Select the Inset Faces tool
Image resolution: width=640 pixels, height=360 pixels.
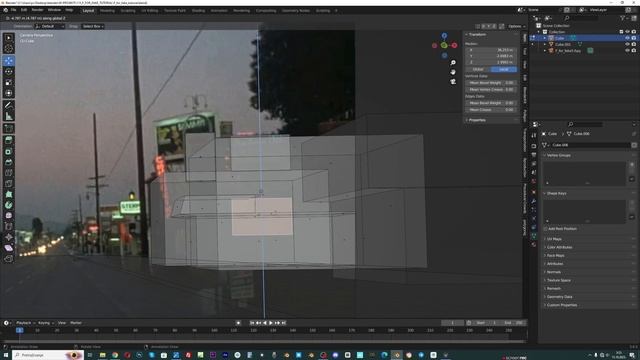(x=9, y=151)
